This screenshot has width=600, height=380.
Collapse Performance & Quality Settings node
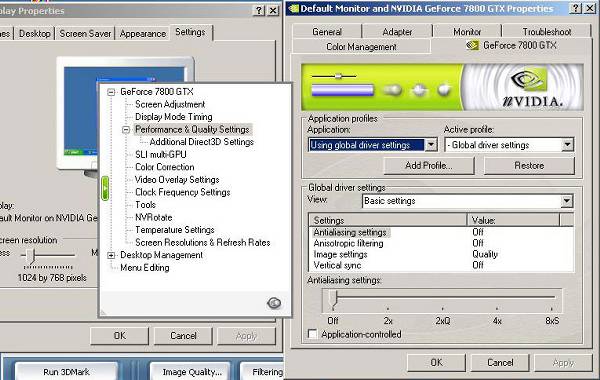click(126, 130)
